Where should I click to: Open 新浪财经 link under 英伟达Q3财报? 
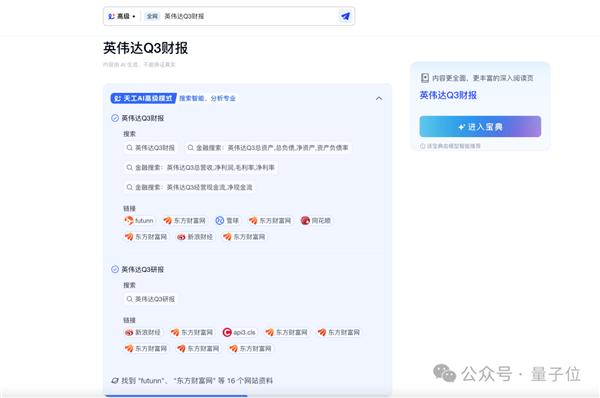click(194, 237)
